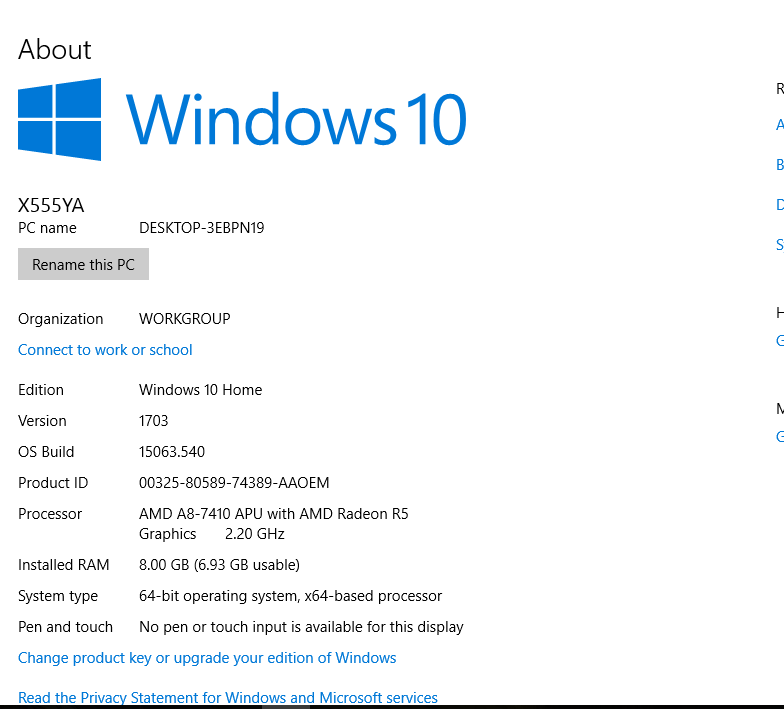Select the About page heading
Image resolution: width=784 pixels, height=709 pixels.
(x=55, y=50)
